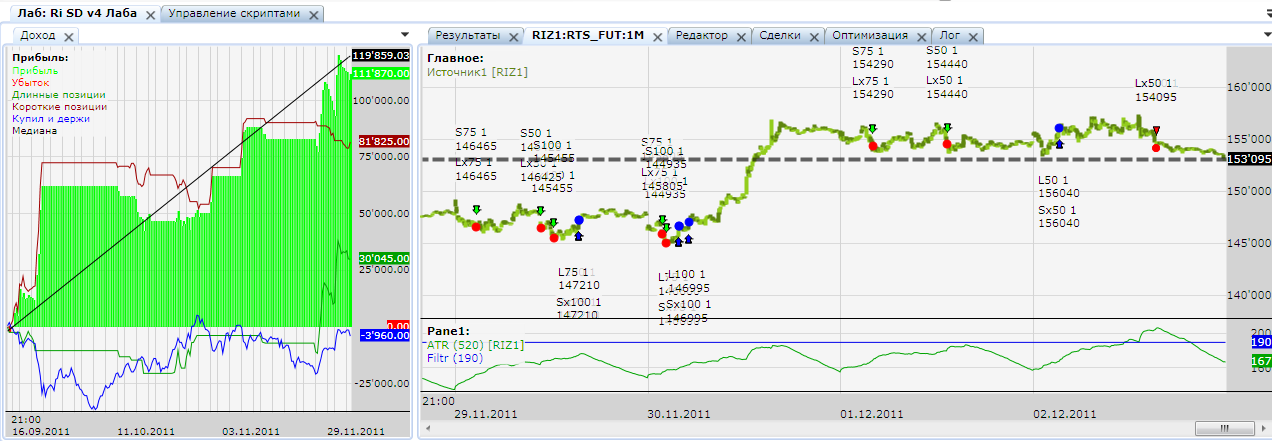This screenshot has height=441, width=1272.
Task: Close the 'Доход' panel tab
Action: [x=70, y=36]
